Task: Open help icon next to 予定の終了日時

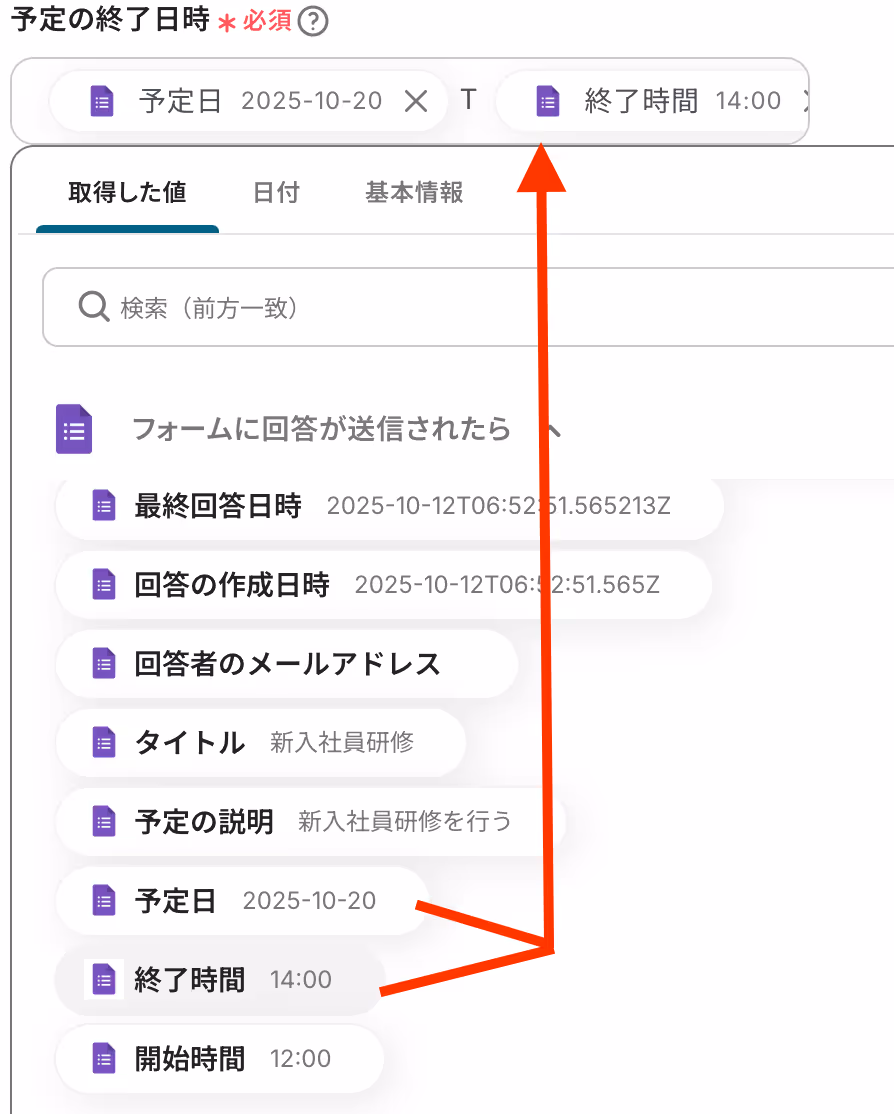Action: click(313, 21)
